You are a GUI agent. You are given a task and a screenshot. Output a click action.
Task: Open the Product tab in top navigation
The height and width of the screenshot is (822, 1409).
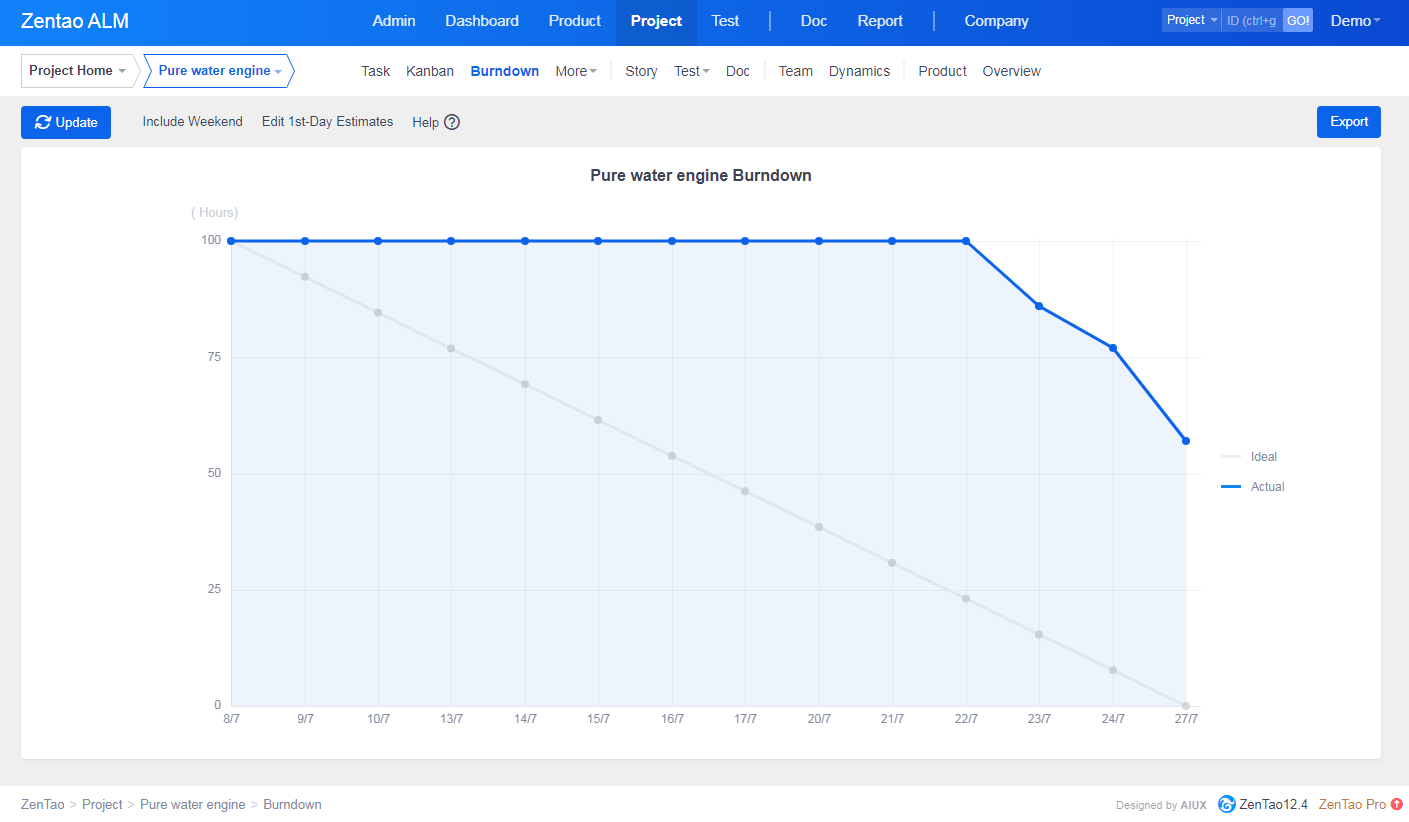pos(574,21)
